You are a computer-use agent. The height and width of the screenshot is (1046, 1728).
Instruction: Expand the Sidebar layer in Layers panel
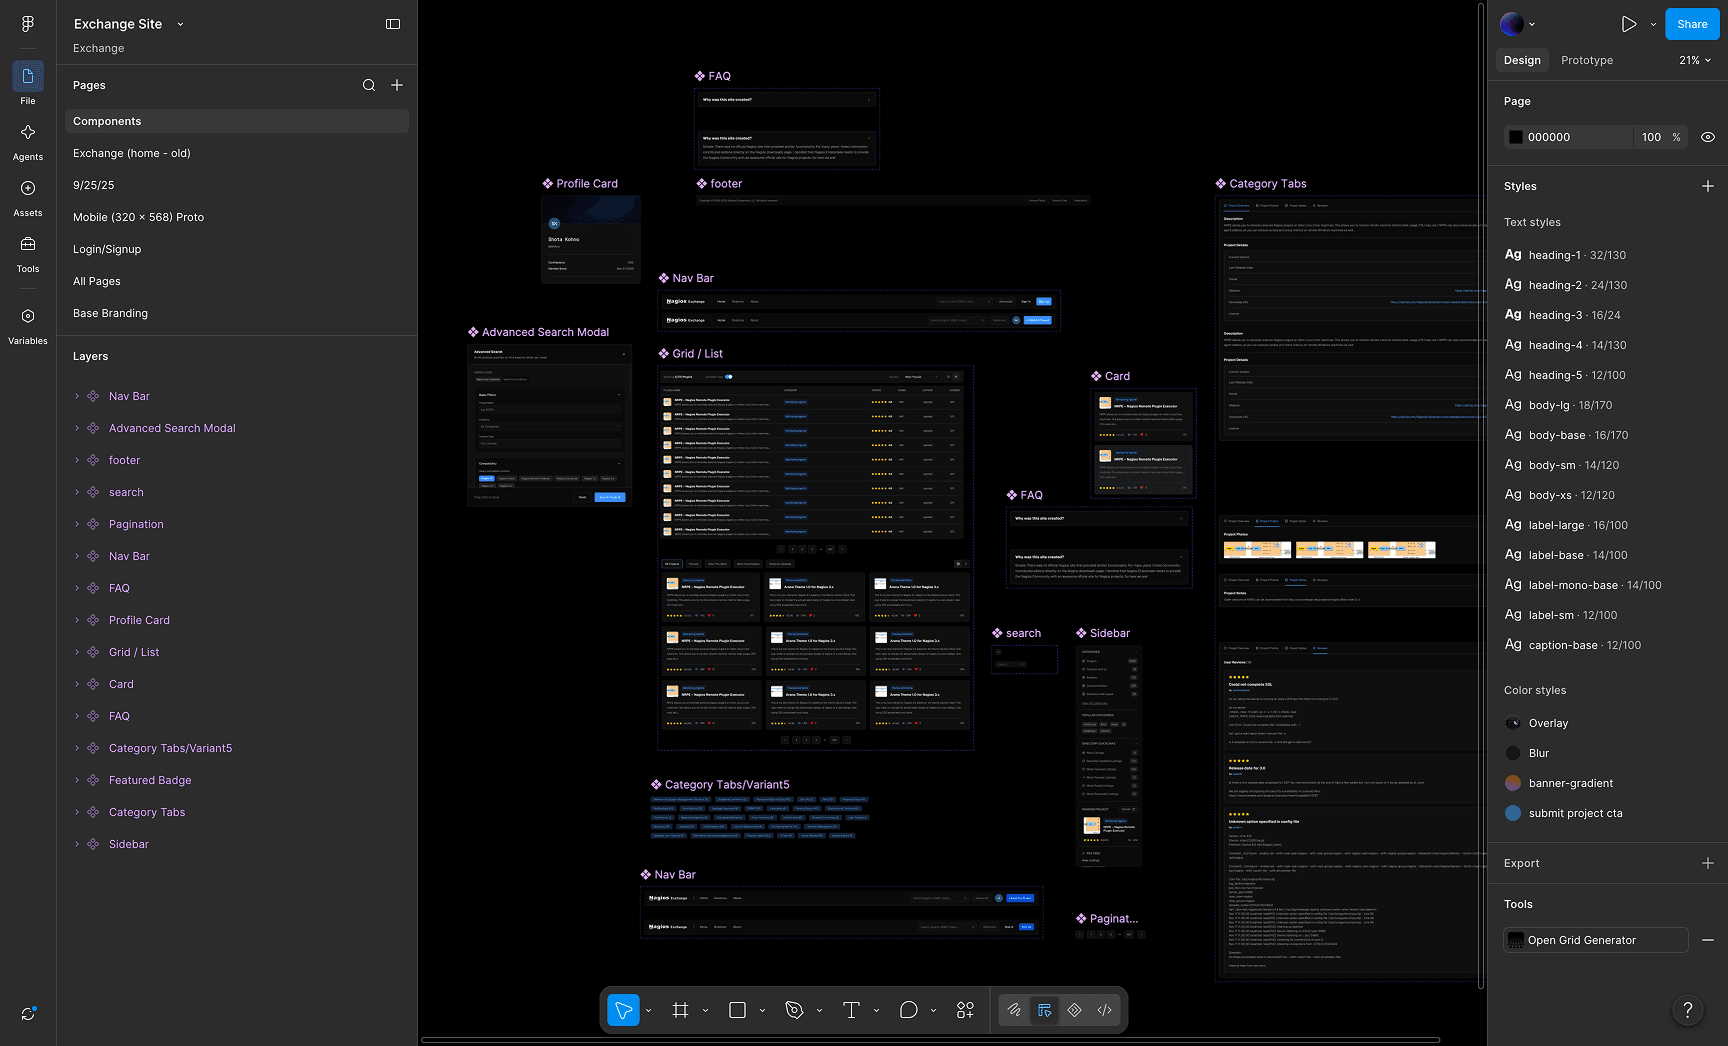pos(77,844)
